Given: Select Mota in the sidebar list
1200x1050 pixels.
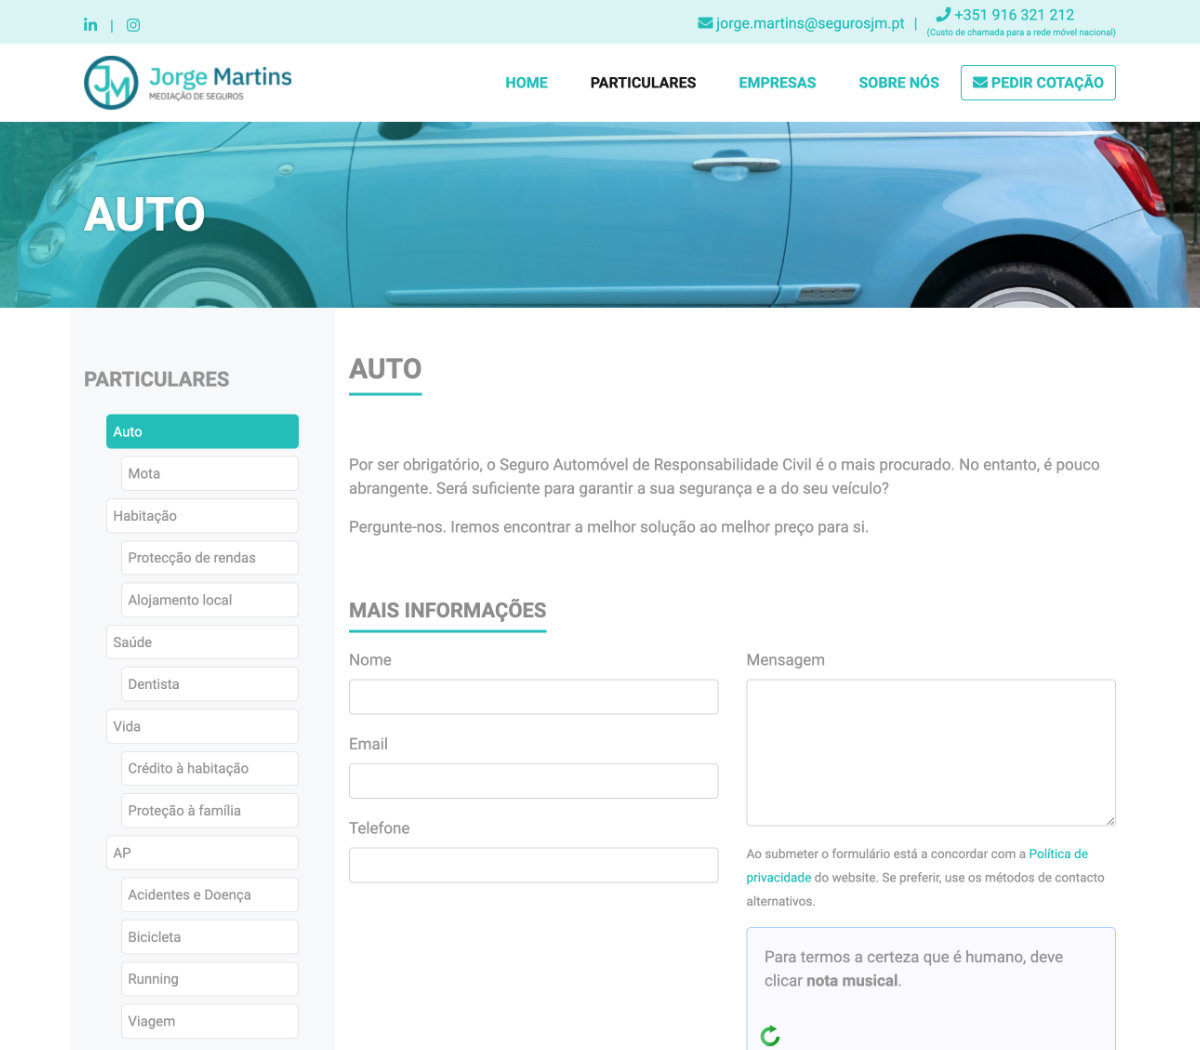Looking at the screenshot, I should (210, 474).
